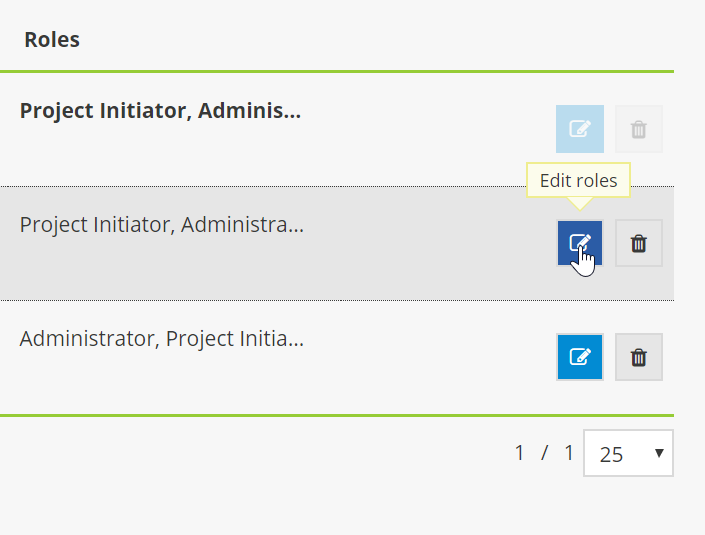Delete the Administrator, Project Initia... row
This screenshot has height=535, width=705.
click(639, 357)
